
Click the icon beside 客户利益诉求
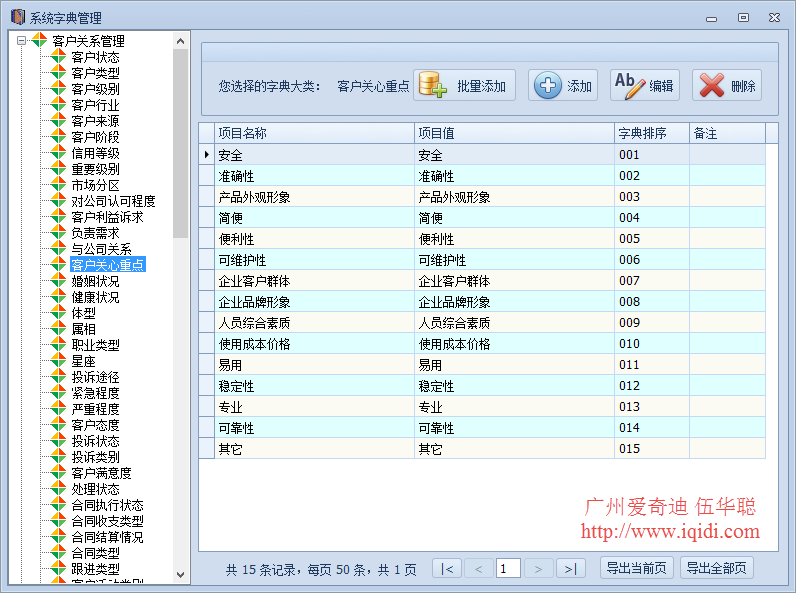click(x=58, y=217)
